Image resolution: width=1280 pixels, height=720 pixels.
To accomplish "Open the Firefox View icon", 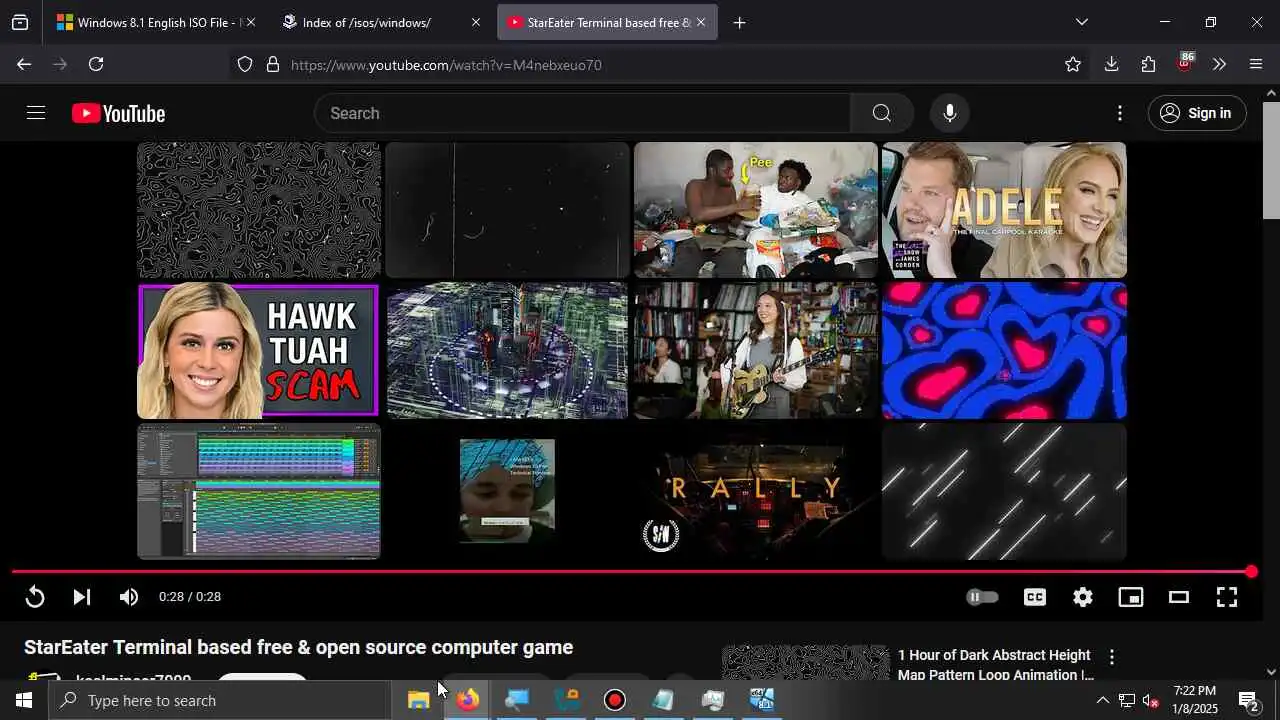I will pos(20,22).
